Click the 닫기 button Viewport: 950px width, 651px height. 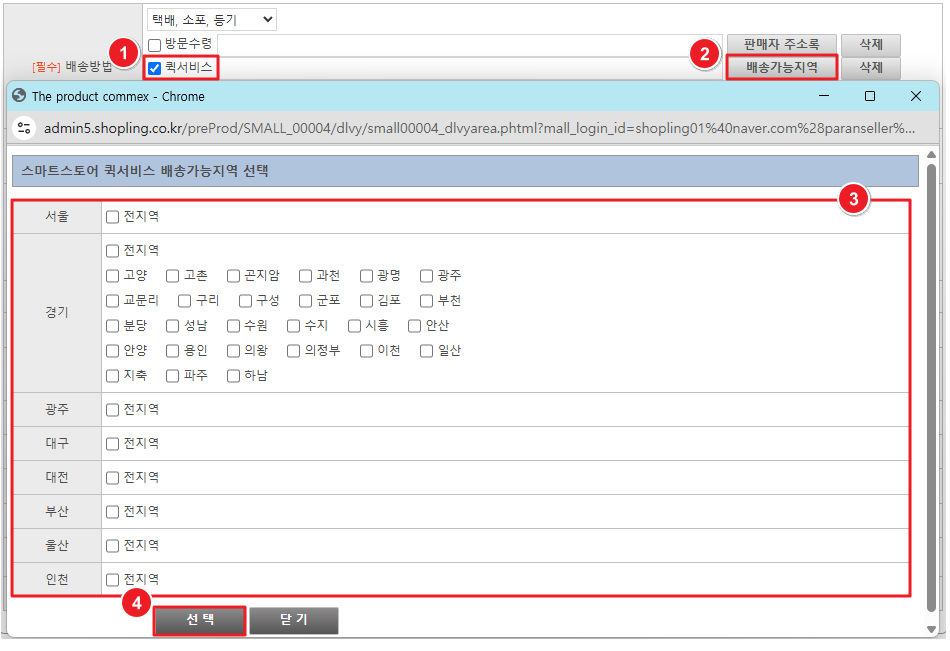click(x=294, y=620)
